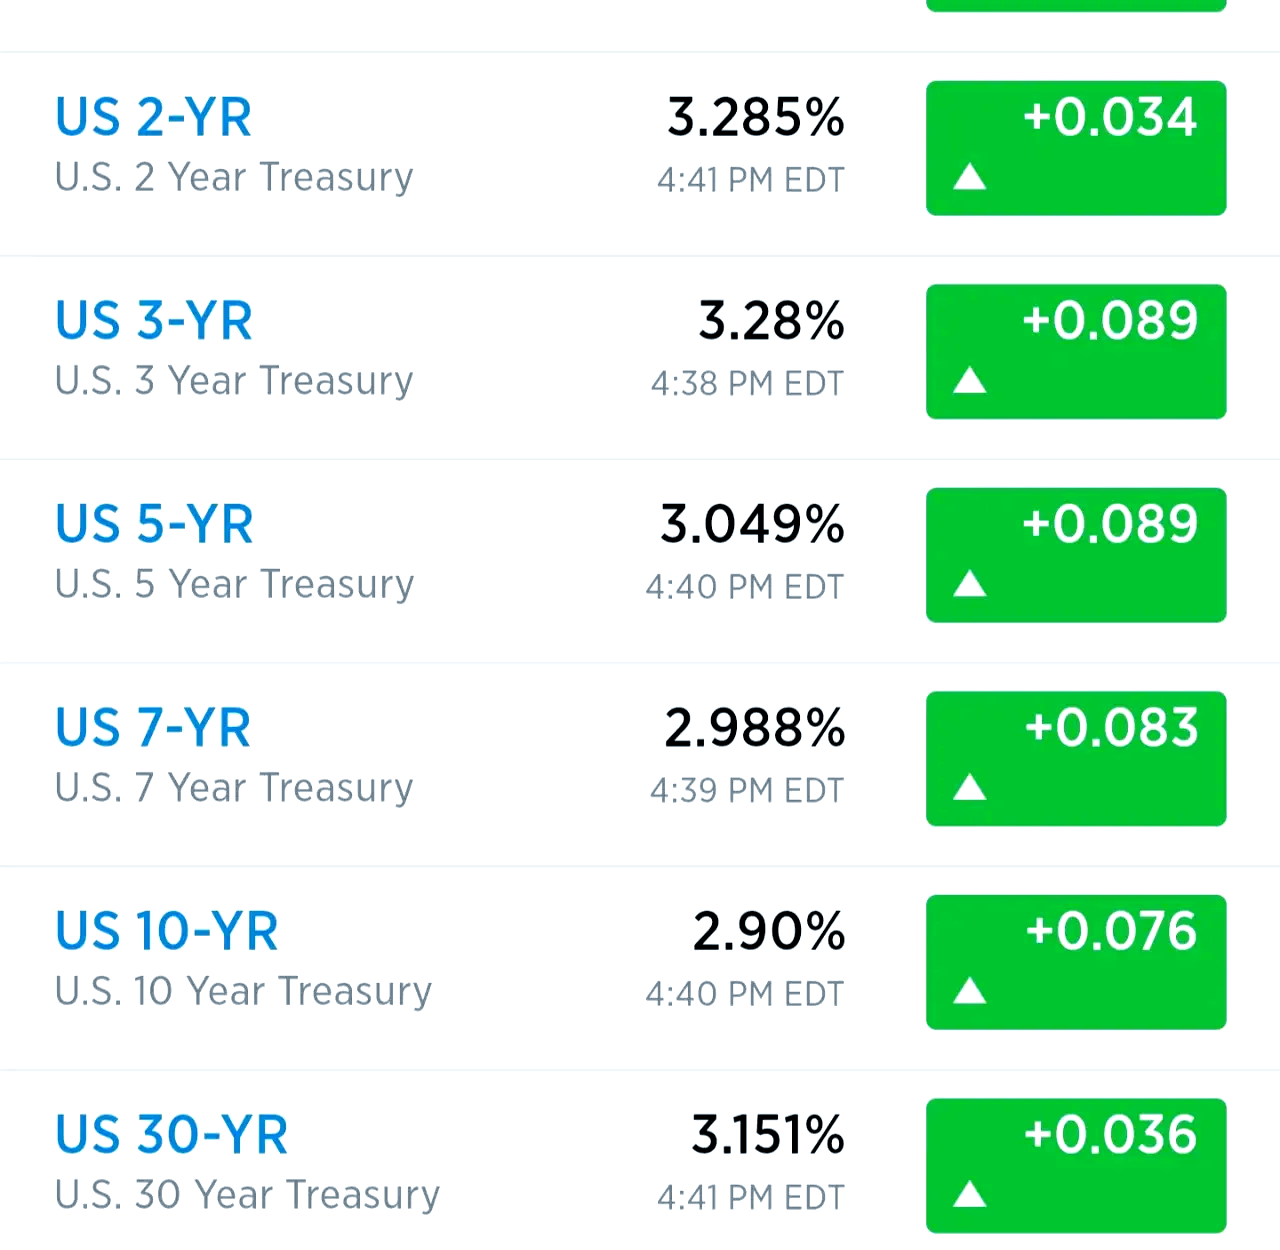The height and width of the screenshot is (1250, 1280).
Task: Open the US 30-YR treasury link
Action: point(171,1135)
